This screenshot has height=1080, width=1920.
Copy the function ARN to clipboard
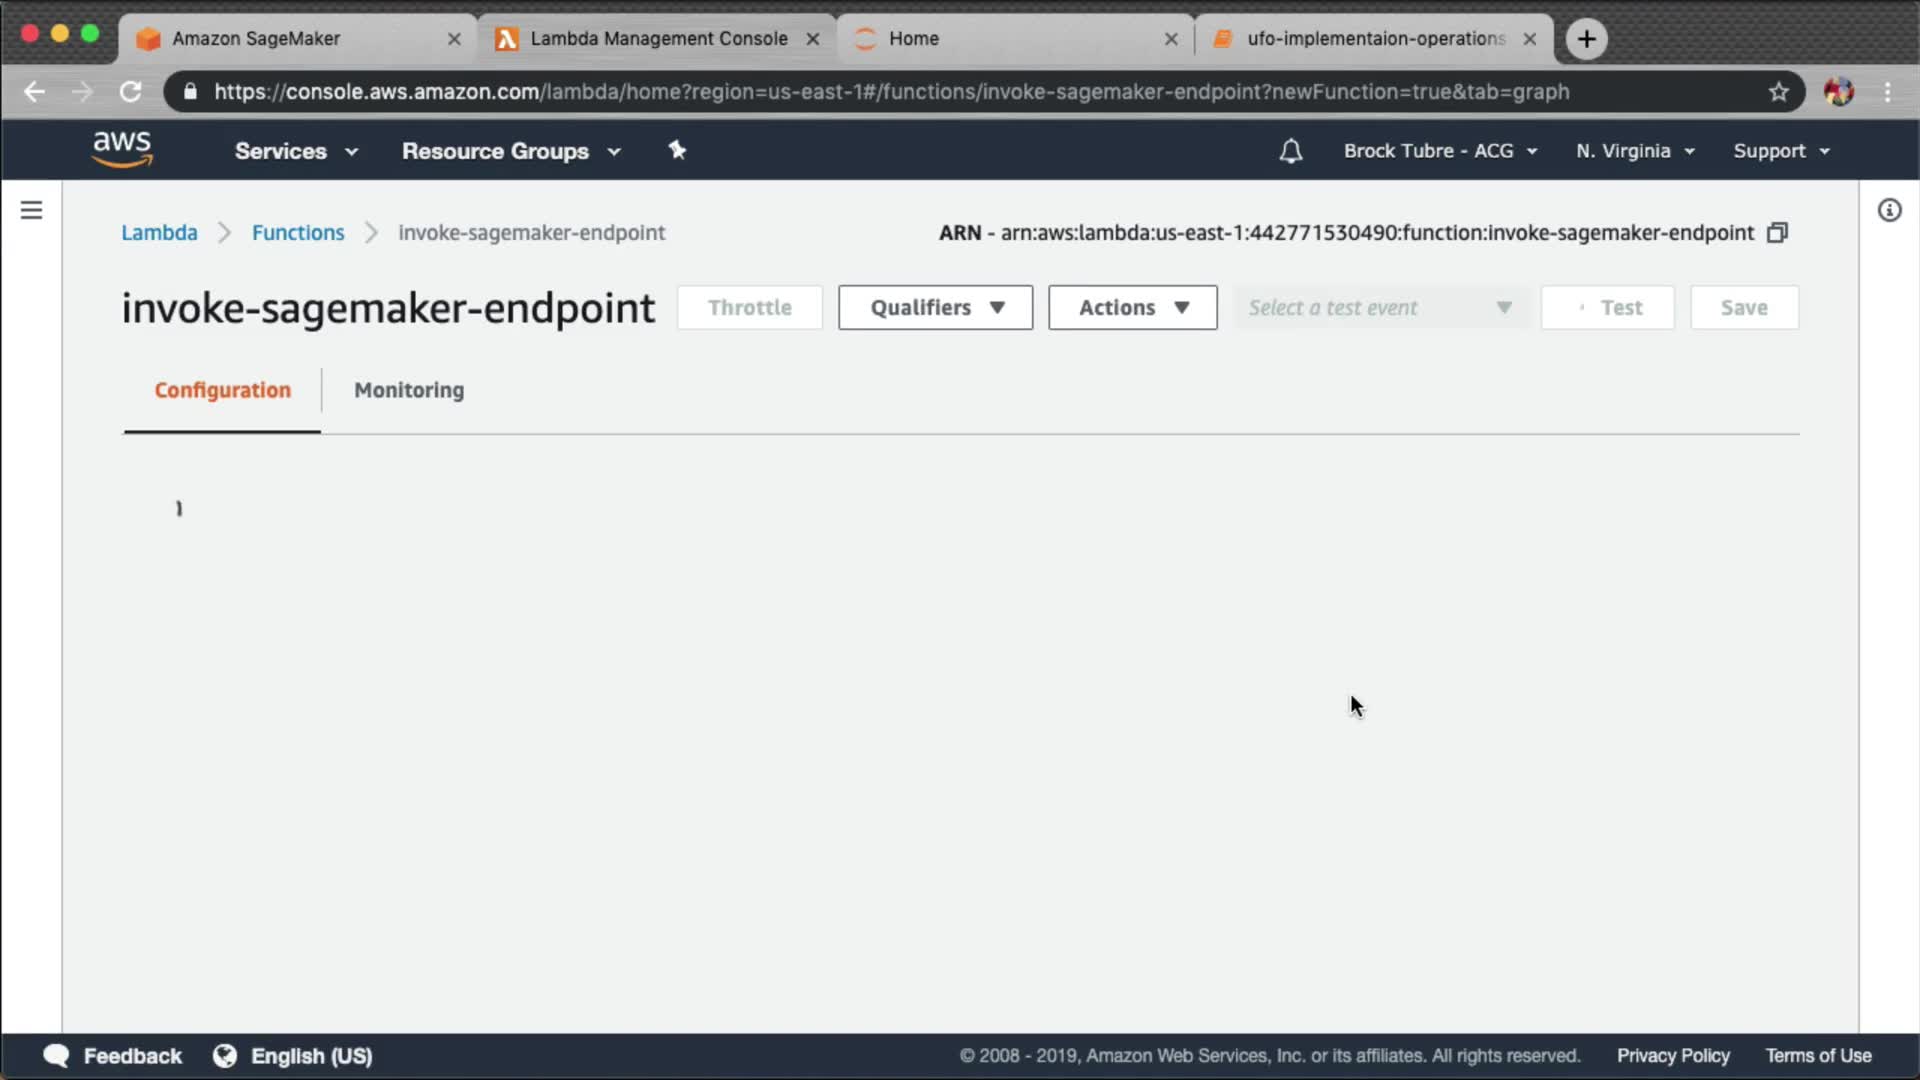pyautogui.click(x=1777, y=233)
